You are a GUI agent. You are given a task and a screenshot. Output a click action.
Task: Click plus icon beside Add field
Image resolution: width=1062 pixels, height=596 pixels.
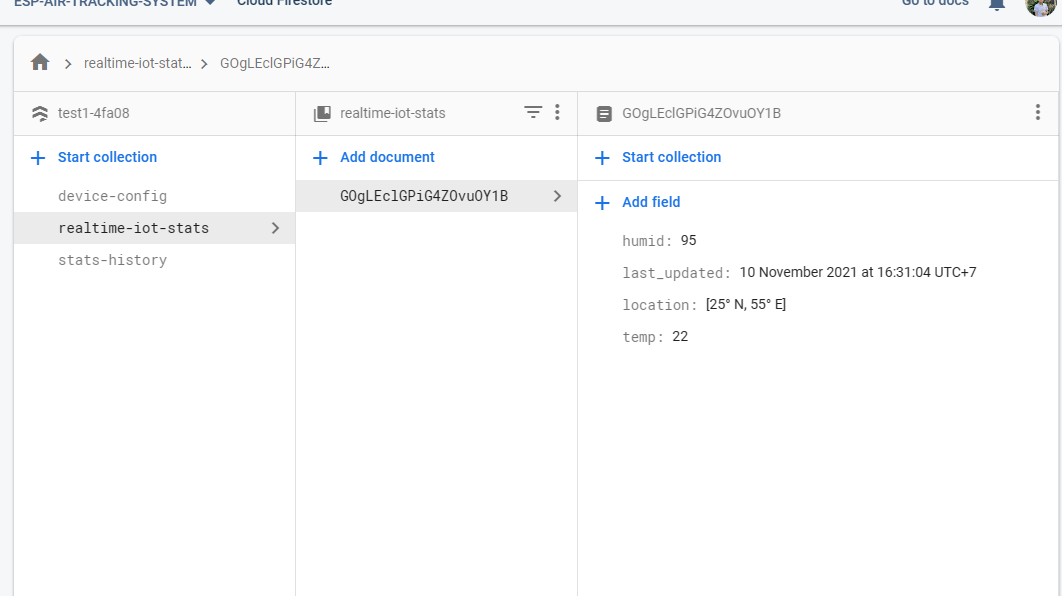[x=602, y=203]
